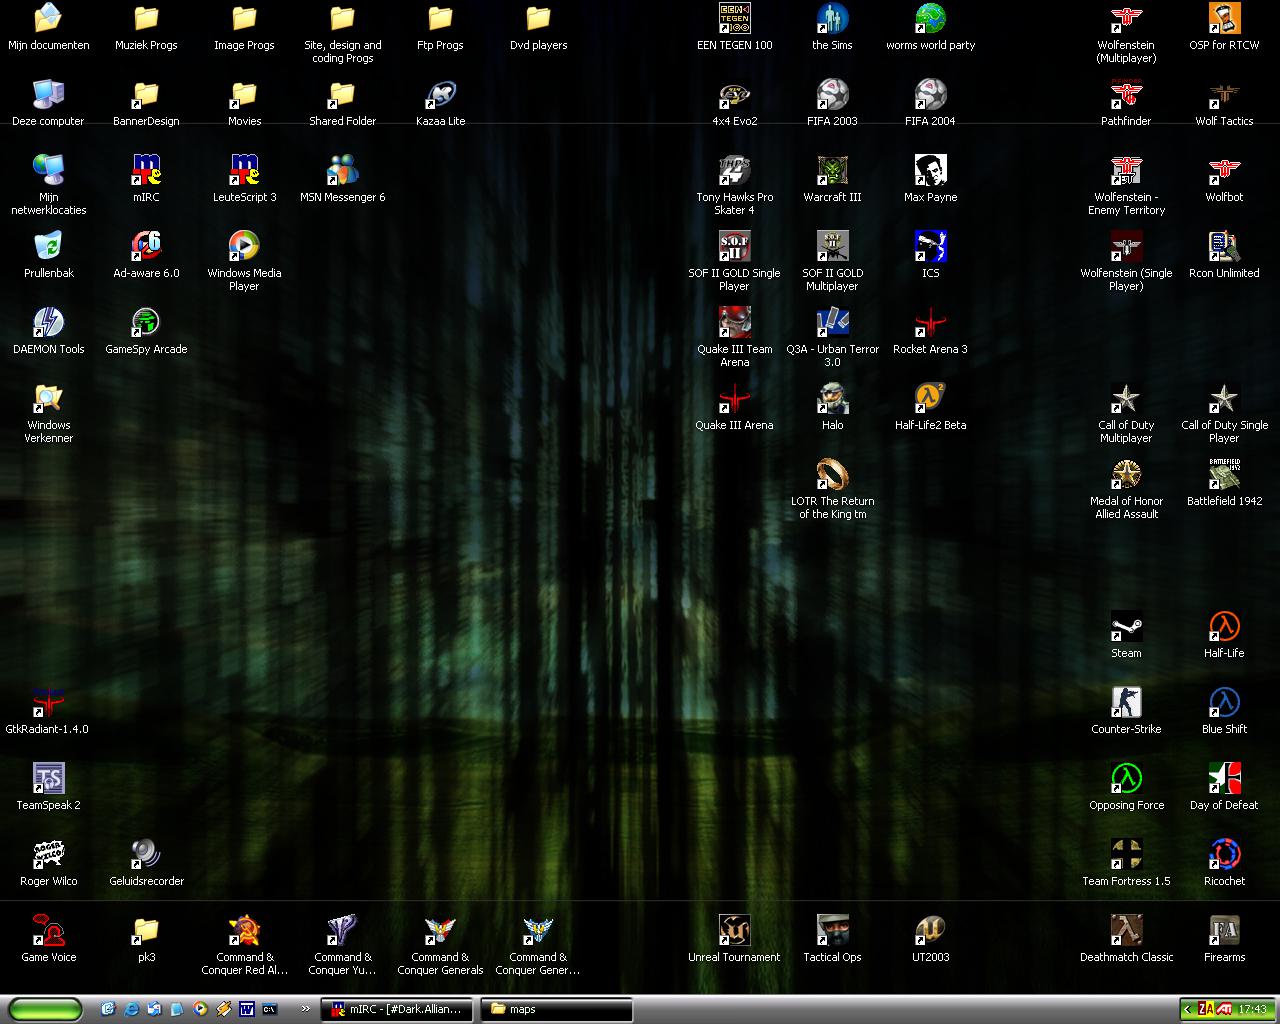
Task: Open MSN Messenger 6 shortcut
Action: tap(342, 170)
